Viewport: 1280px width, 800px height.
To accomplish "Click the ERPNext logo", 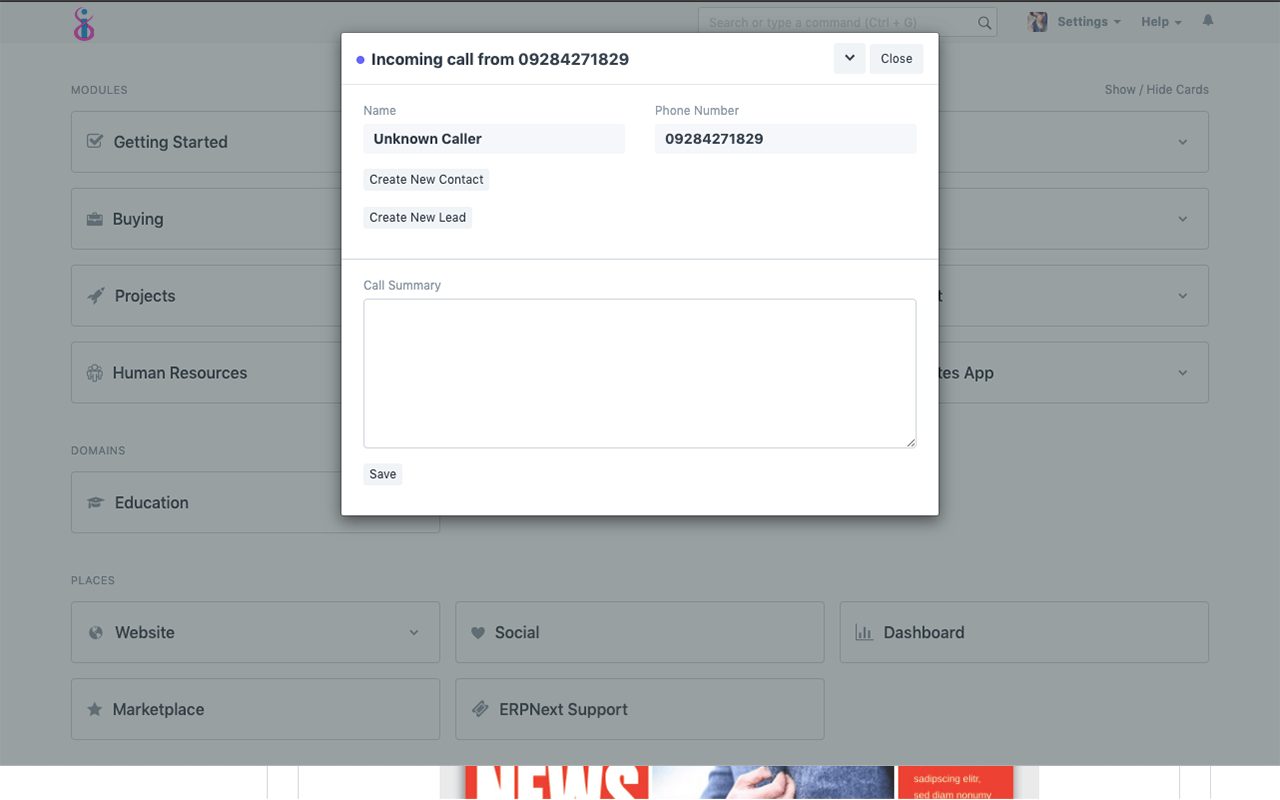I will (84, 22).
